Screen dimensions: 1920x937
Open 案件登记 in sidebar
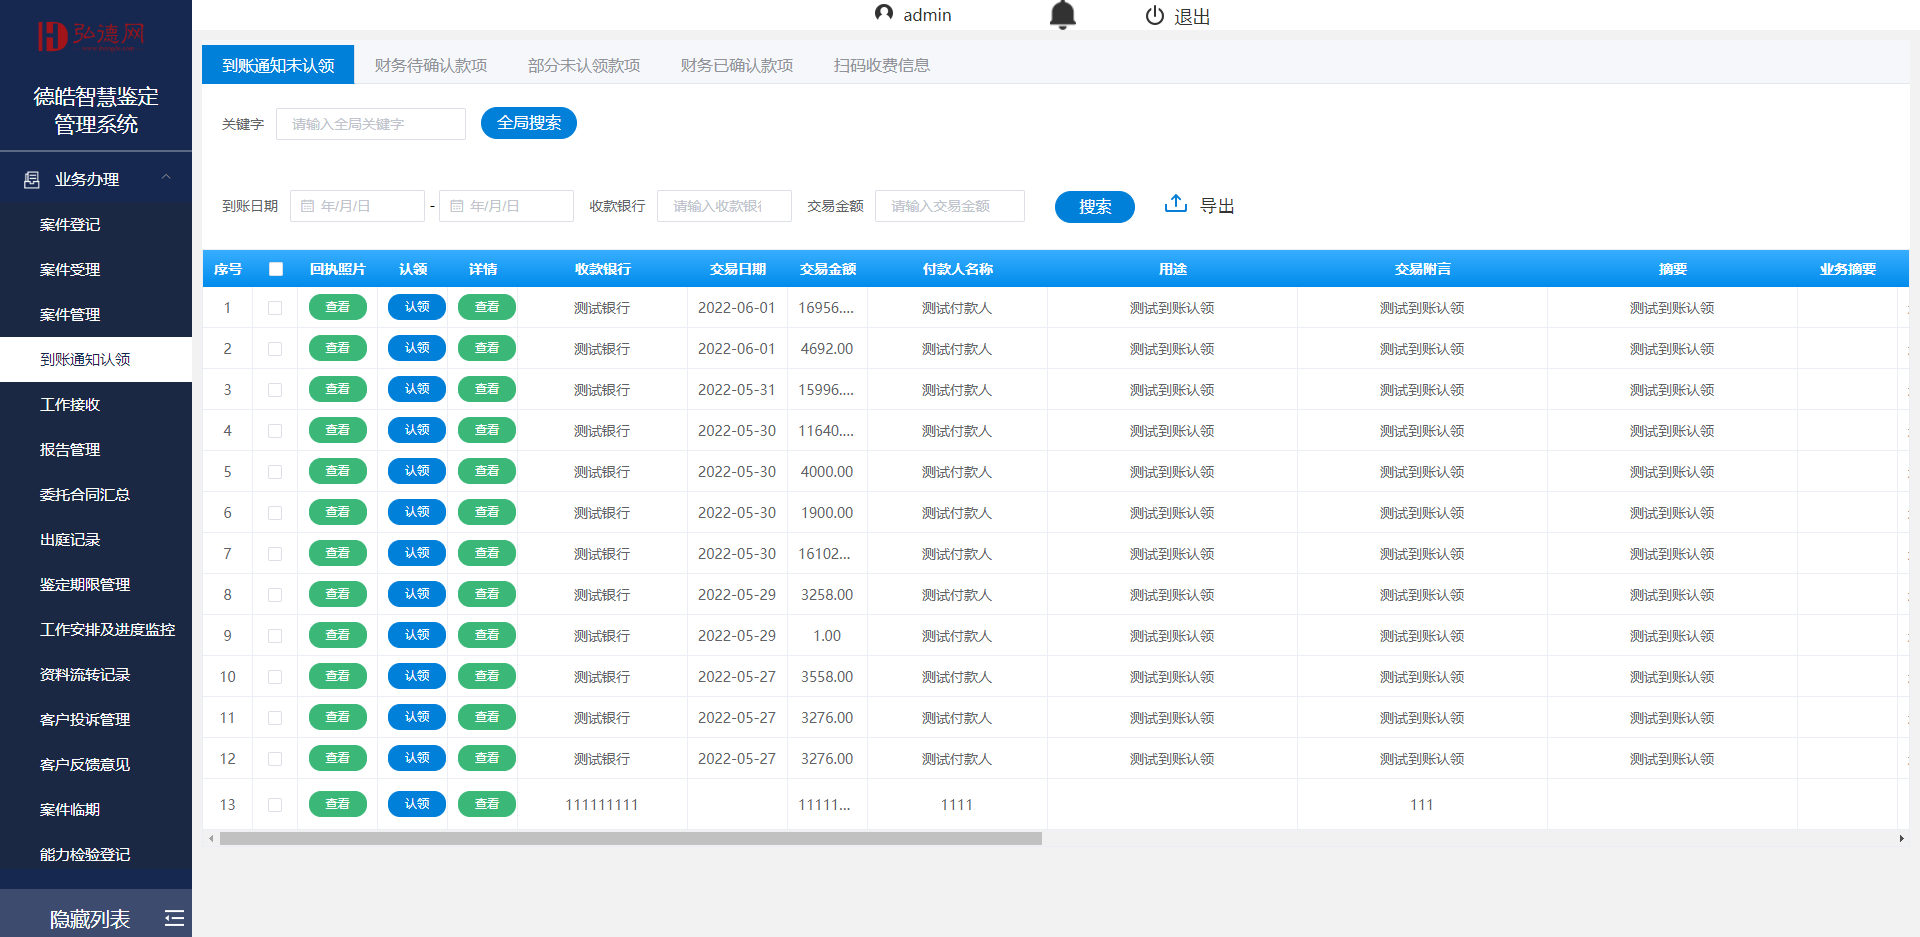[x=96, y=224]
